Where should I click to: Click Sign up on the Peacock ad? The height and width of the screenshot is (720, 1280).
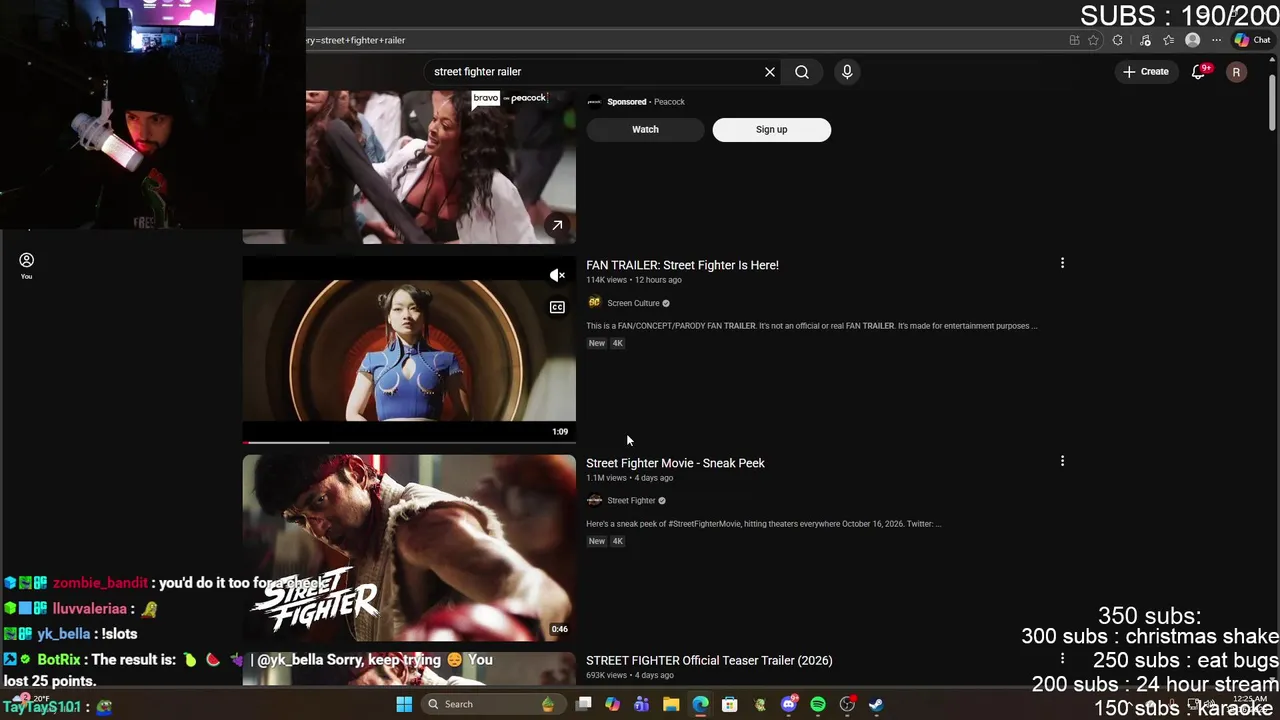[771, 129]
